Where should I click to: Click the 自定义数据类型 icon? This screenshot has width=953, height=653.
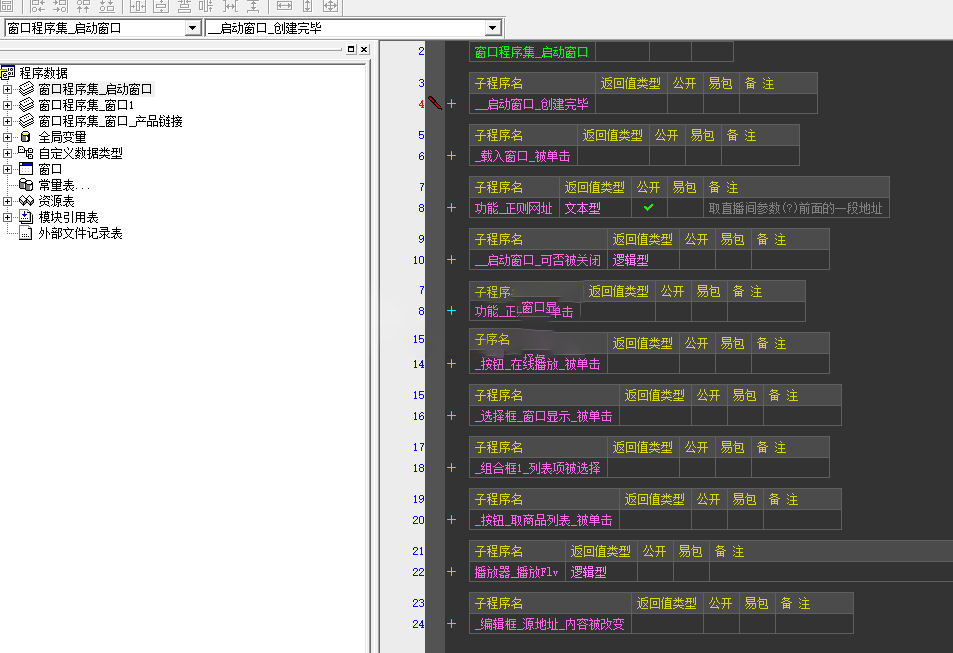click(x=26, y=153)
